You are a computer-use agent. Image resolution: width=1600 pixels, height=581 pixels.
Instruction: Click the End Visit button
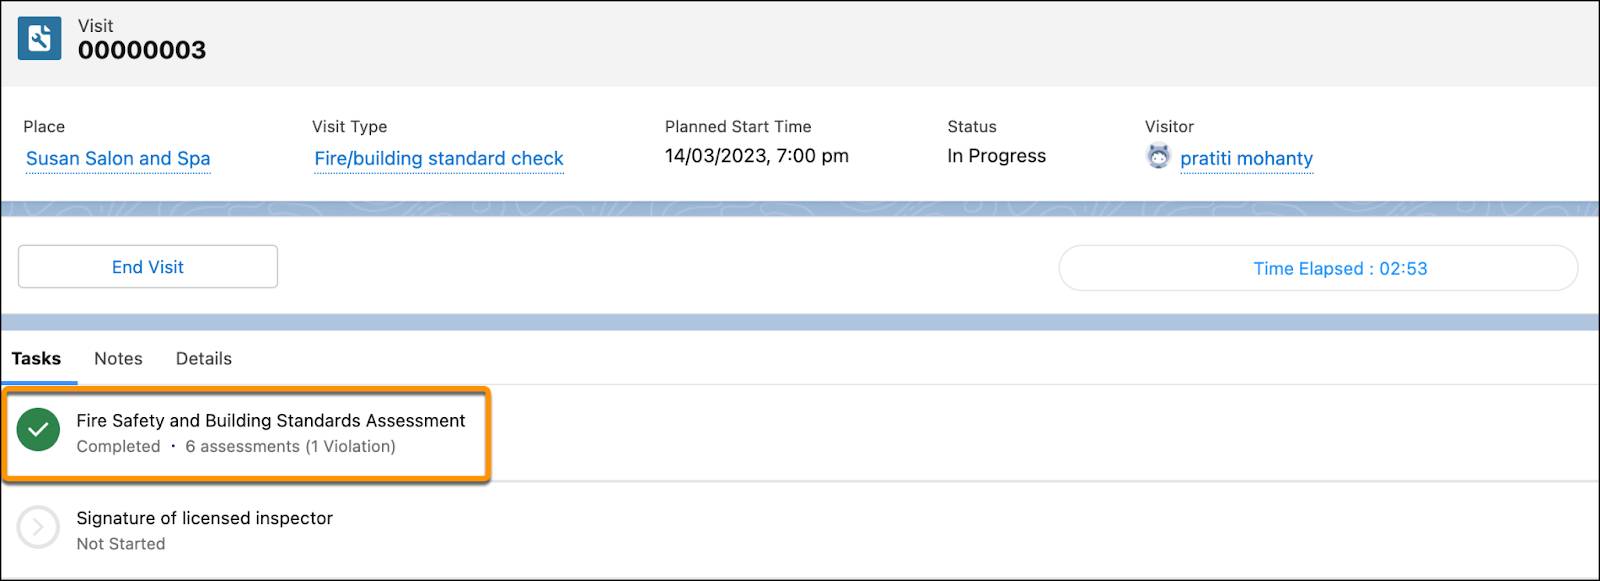[148, 267]
